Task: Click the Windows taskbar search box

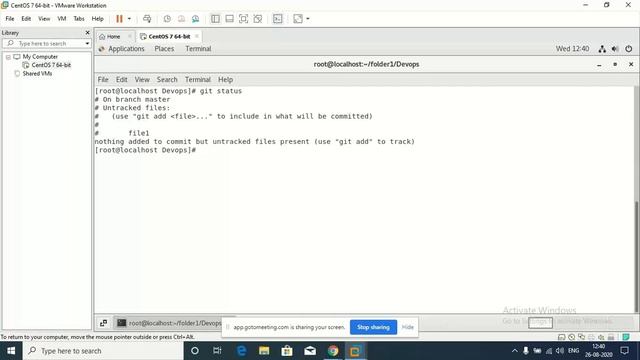Action: [103, 351]
